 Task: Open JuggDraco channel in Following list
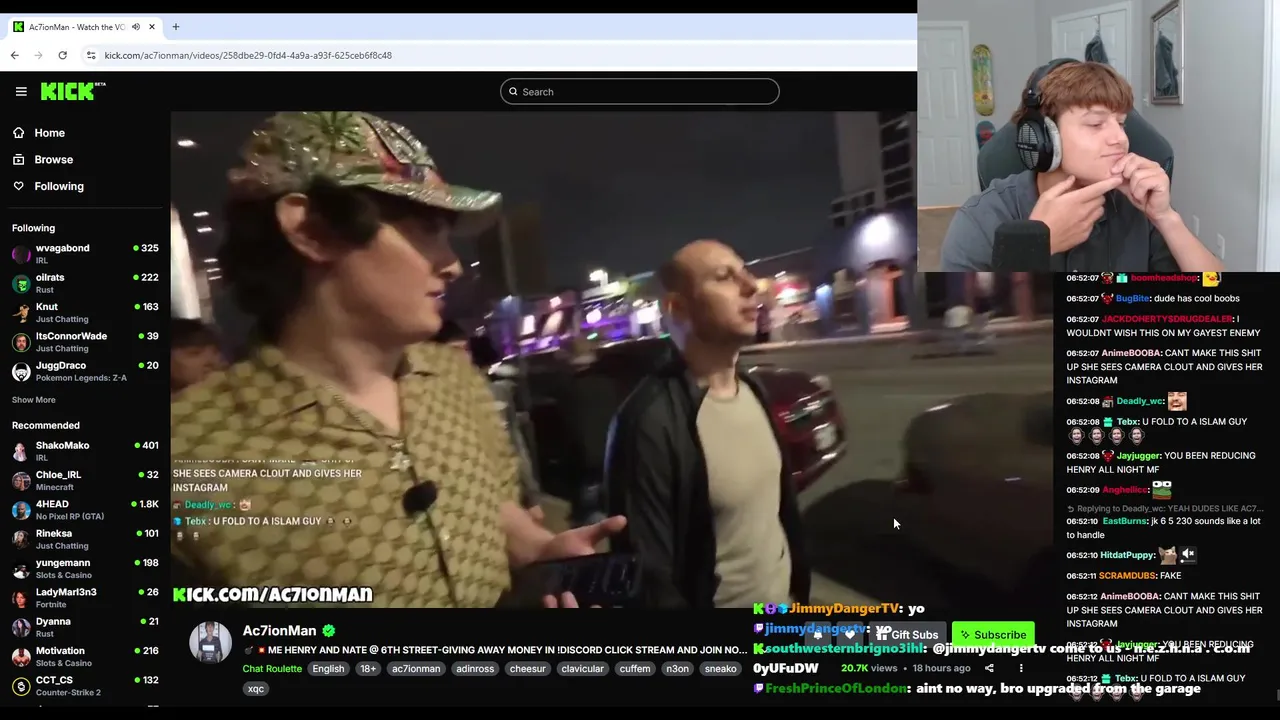pyautogui.click(x=85, y=371)
